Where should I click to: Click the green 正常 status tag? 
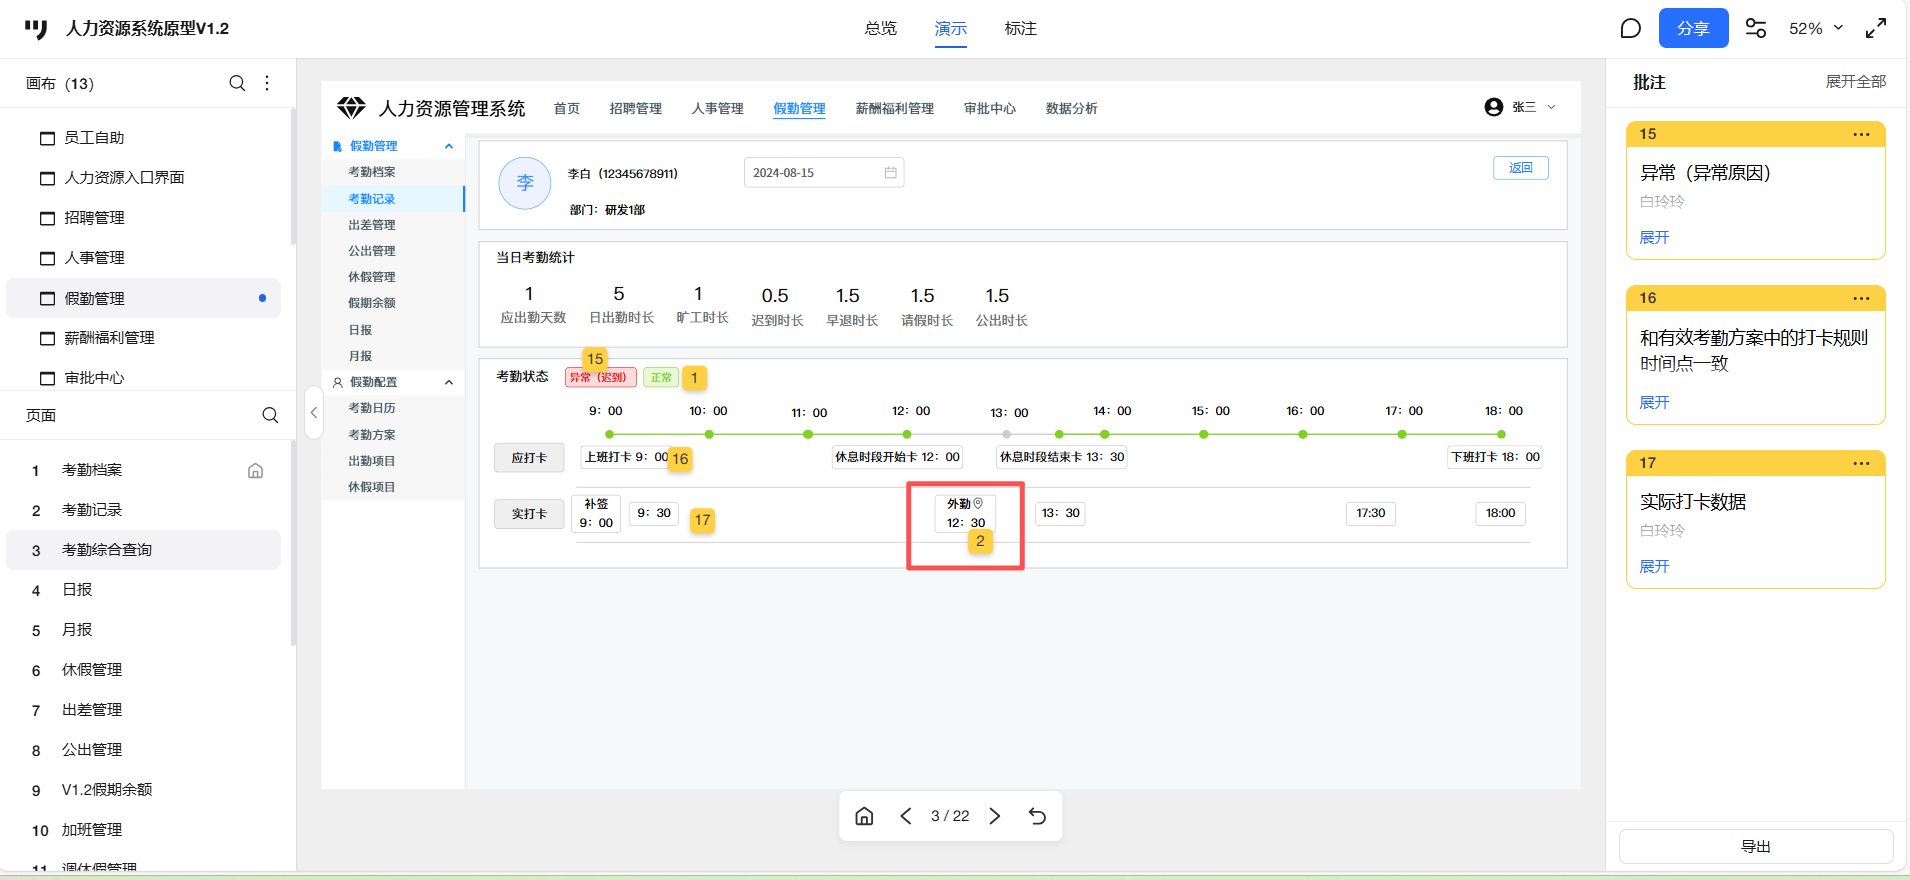661,377
